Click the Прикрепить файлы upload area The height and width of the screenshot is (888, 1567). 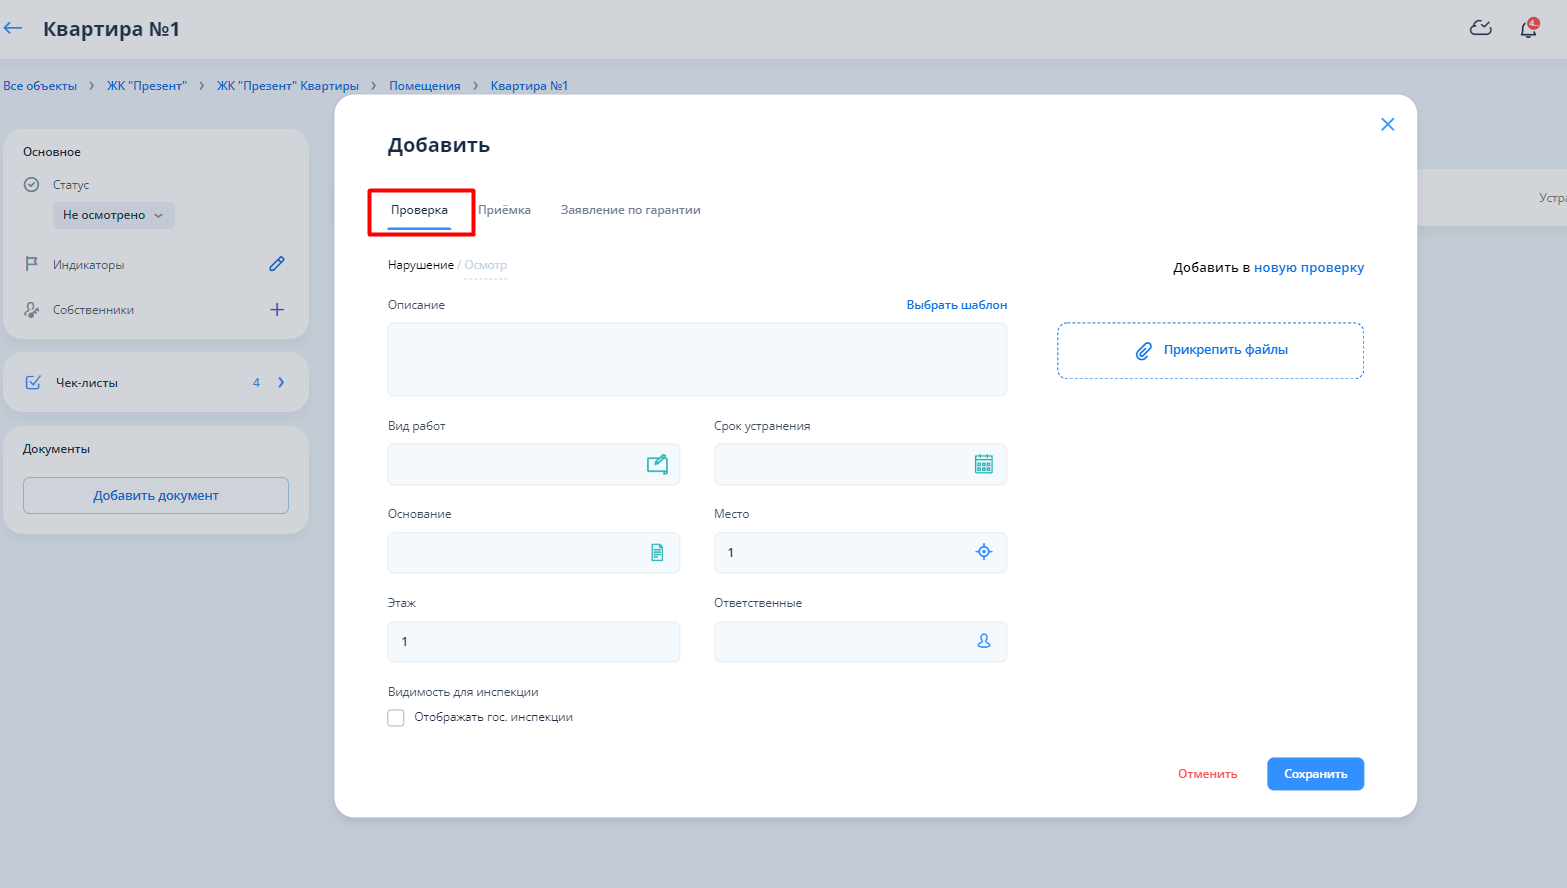[1210, 350]
